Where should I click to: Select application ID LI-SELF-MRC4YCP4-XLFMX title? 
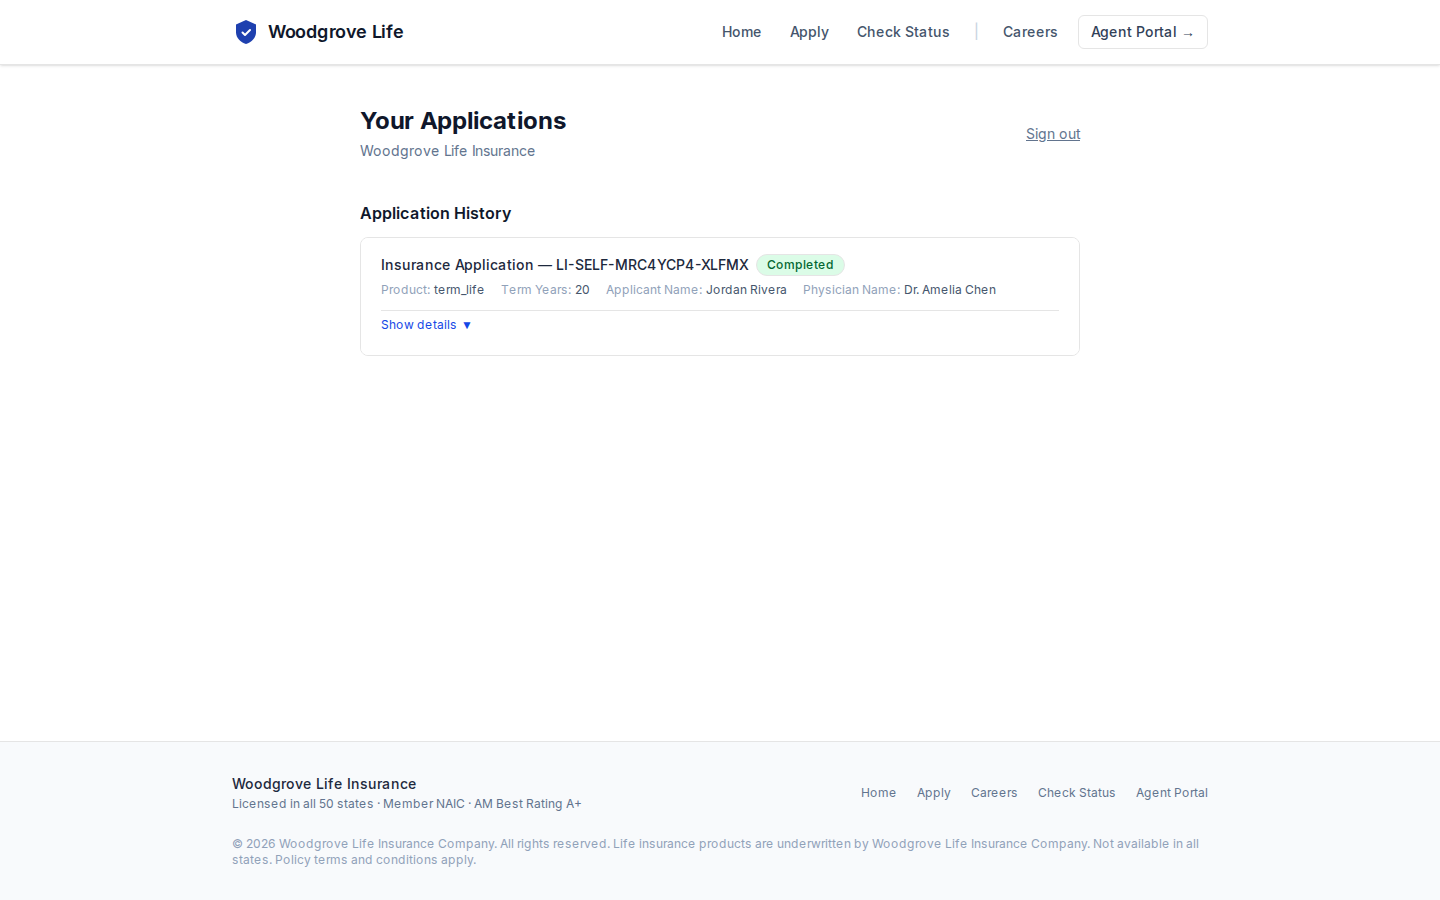(x=564, y=265)
